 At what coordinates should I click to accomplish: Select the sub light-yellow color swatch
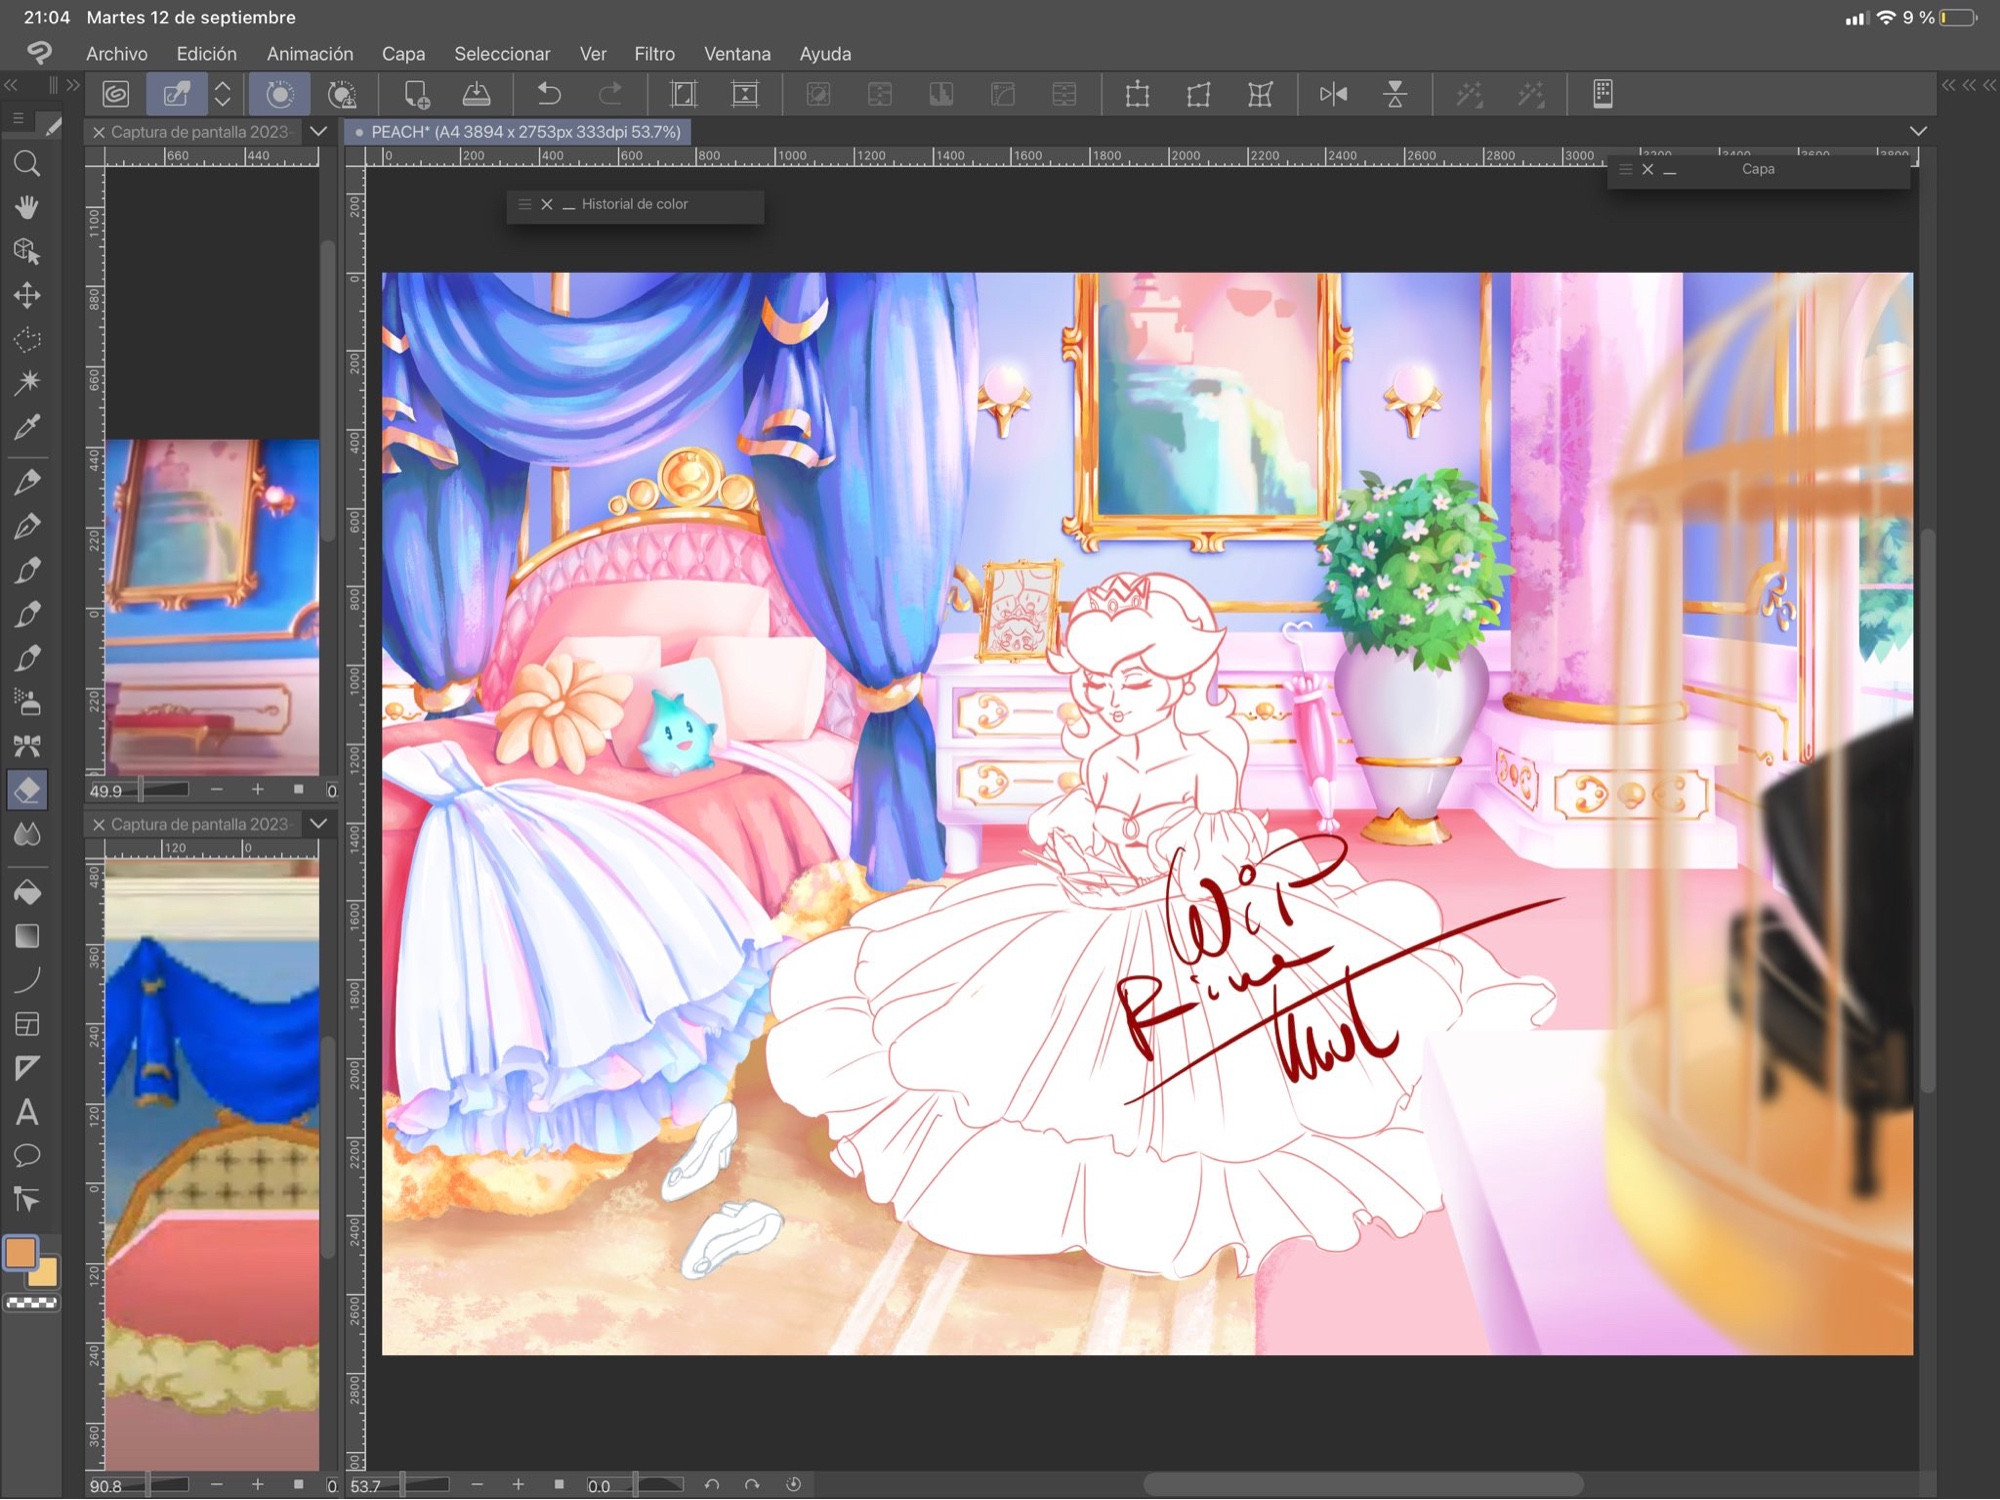pos(45,1274)
